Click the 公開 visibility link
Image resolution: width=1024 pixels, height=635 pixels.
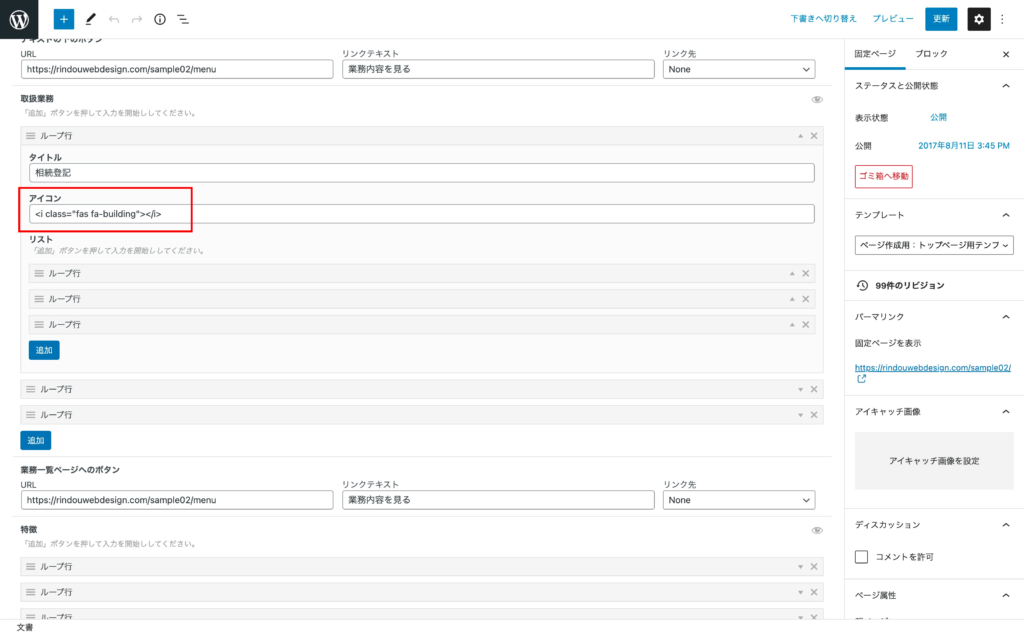[x=938, y=118]
